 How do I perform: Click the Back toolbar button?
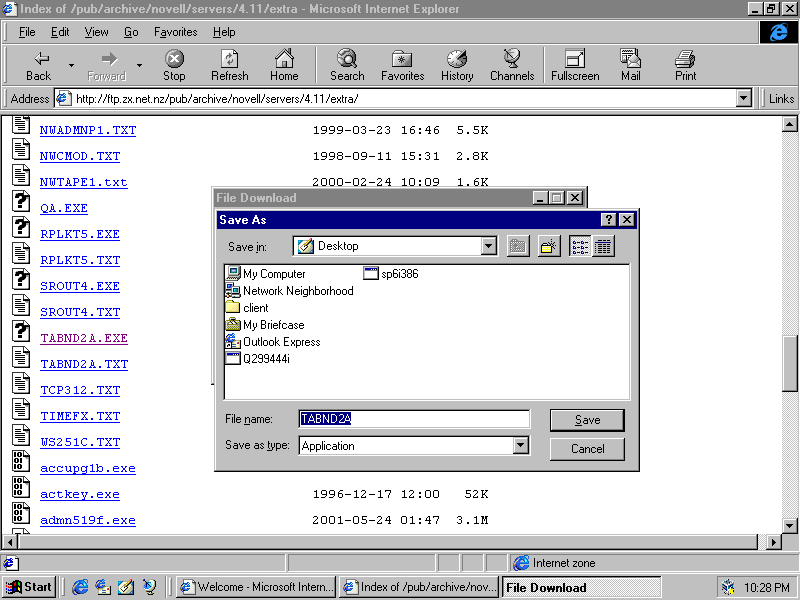click(x=38, y=65)
